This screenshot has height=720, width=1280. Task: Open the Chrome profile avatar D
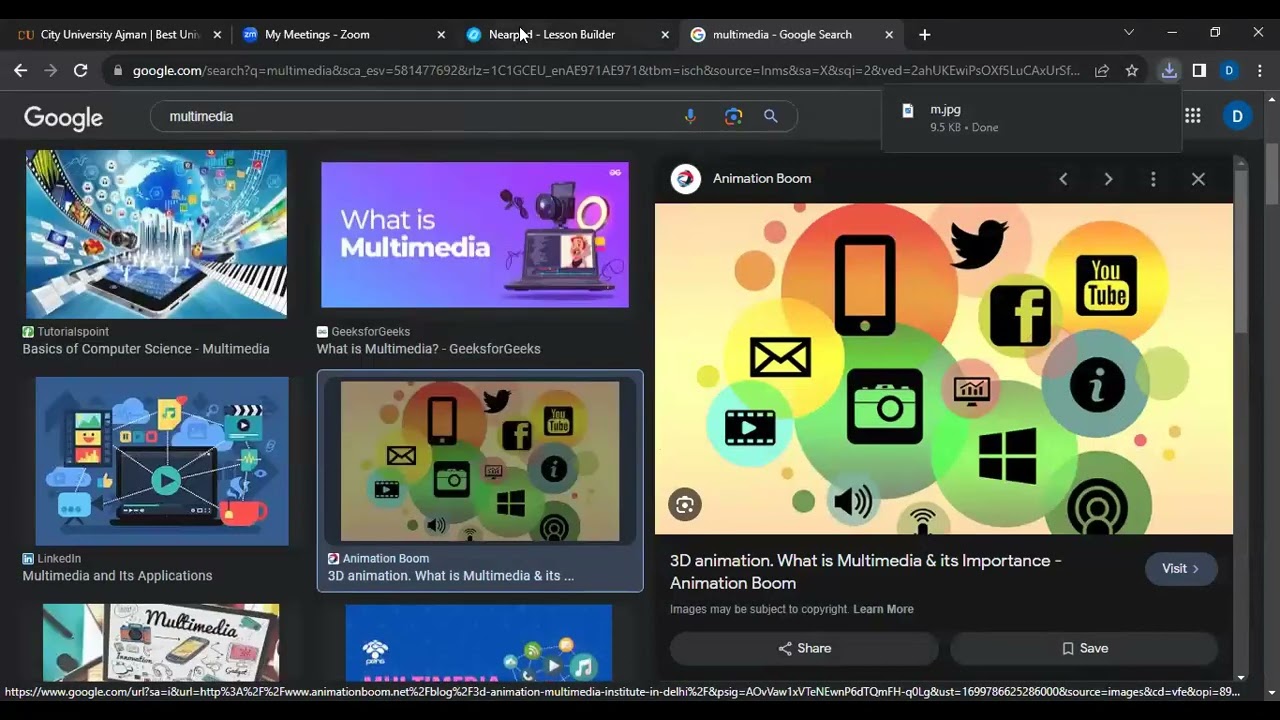click(1229, 70)
